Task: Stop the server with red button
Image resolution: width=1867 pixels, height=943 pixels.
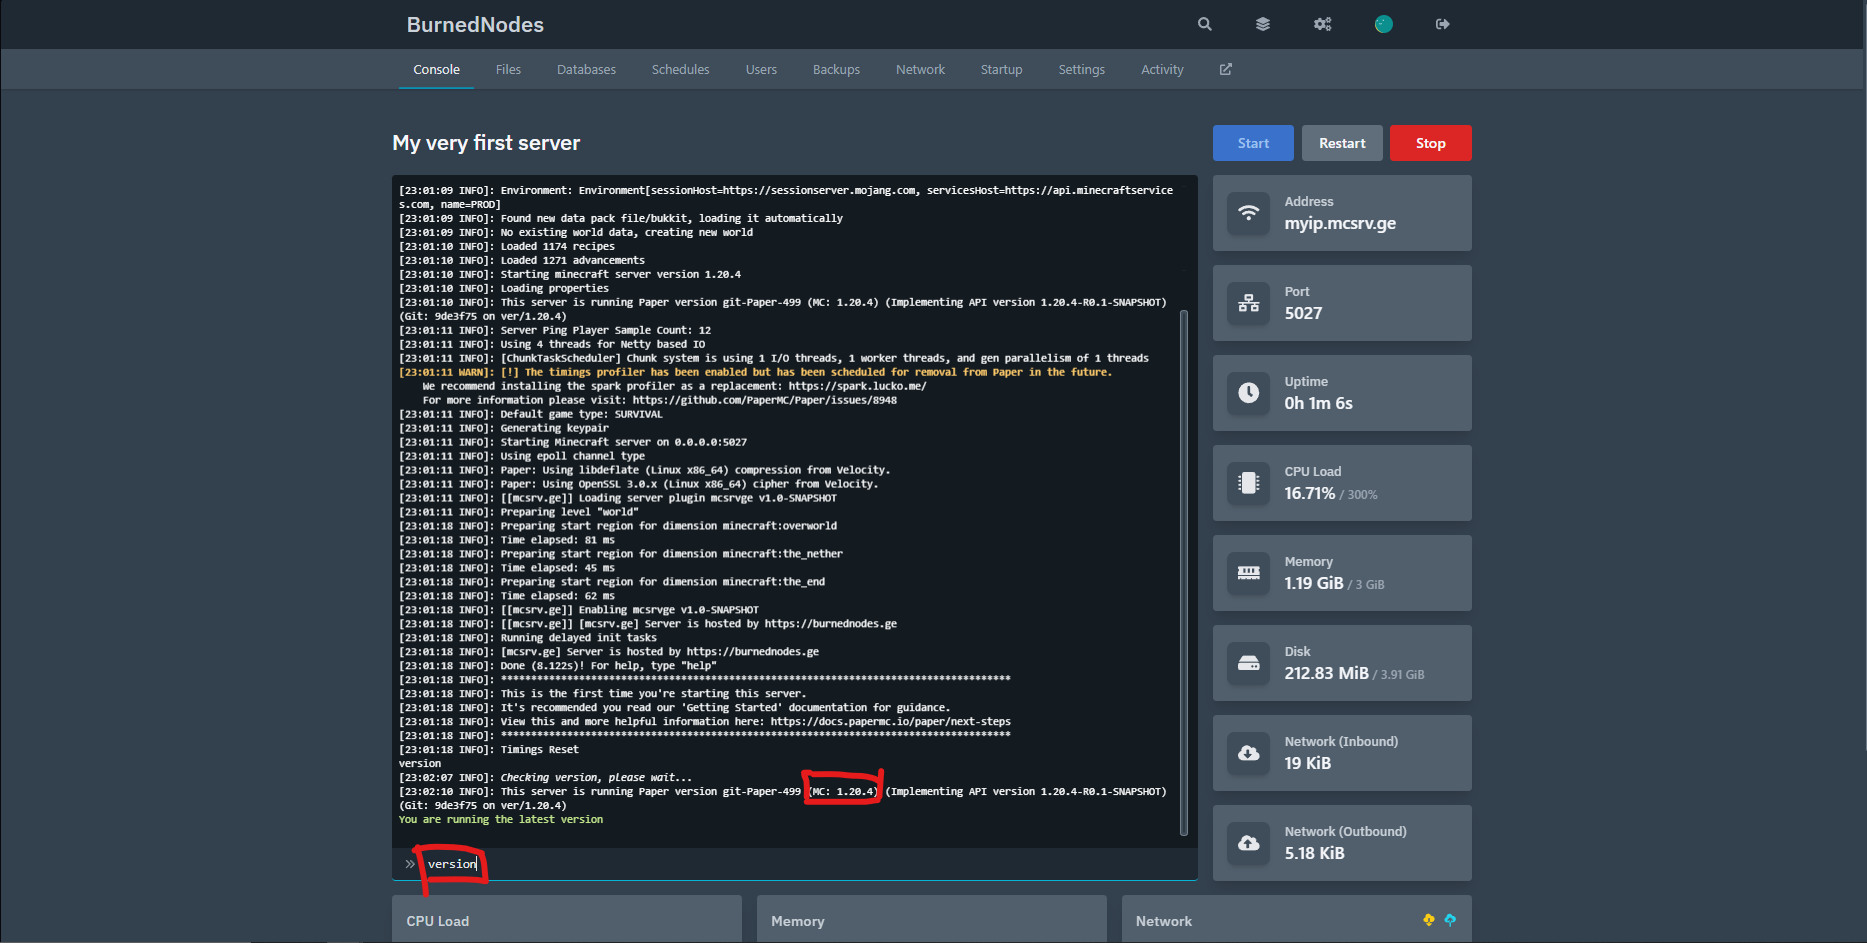Action: coord(1431,143)
